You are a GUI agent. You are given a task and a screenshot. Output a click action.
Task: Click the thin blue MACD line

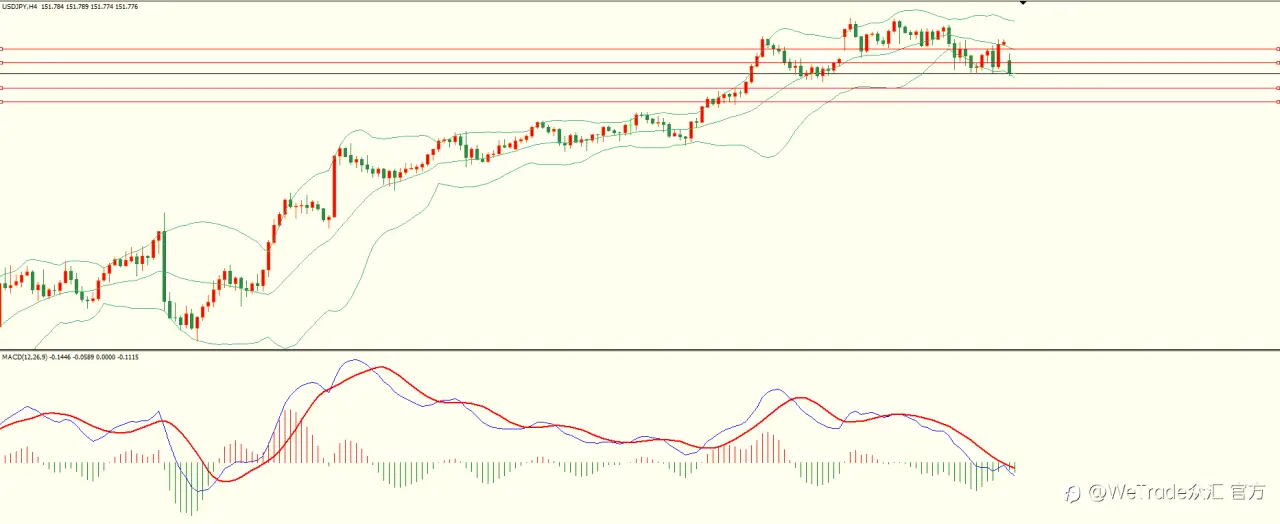357,361
